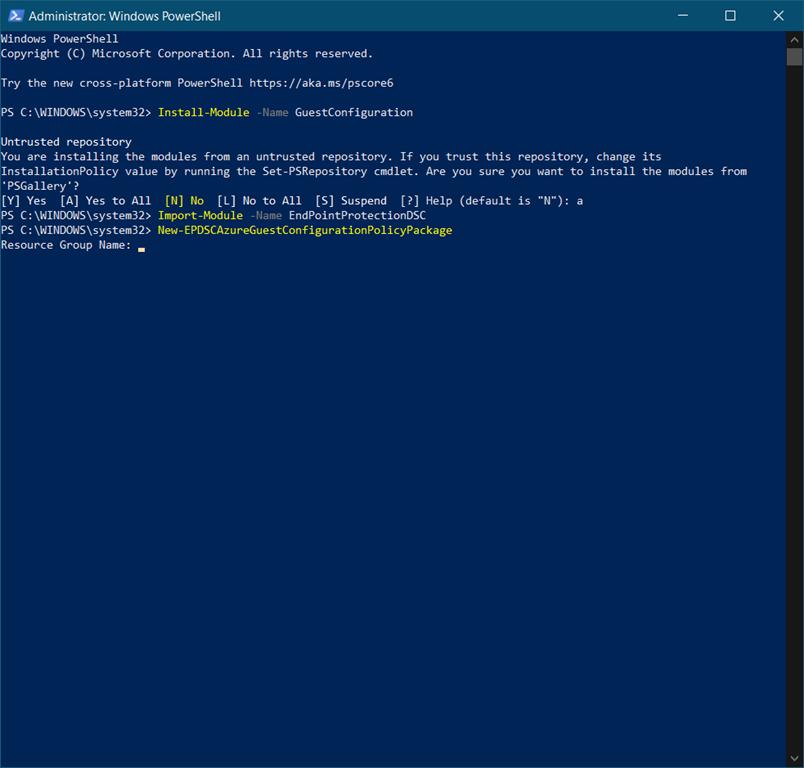Click the highlighted '[N] No' option
Screen dimensions: 804x768
(184, 201)
